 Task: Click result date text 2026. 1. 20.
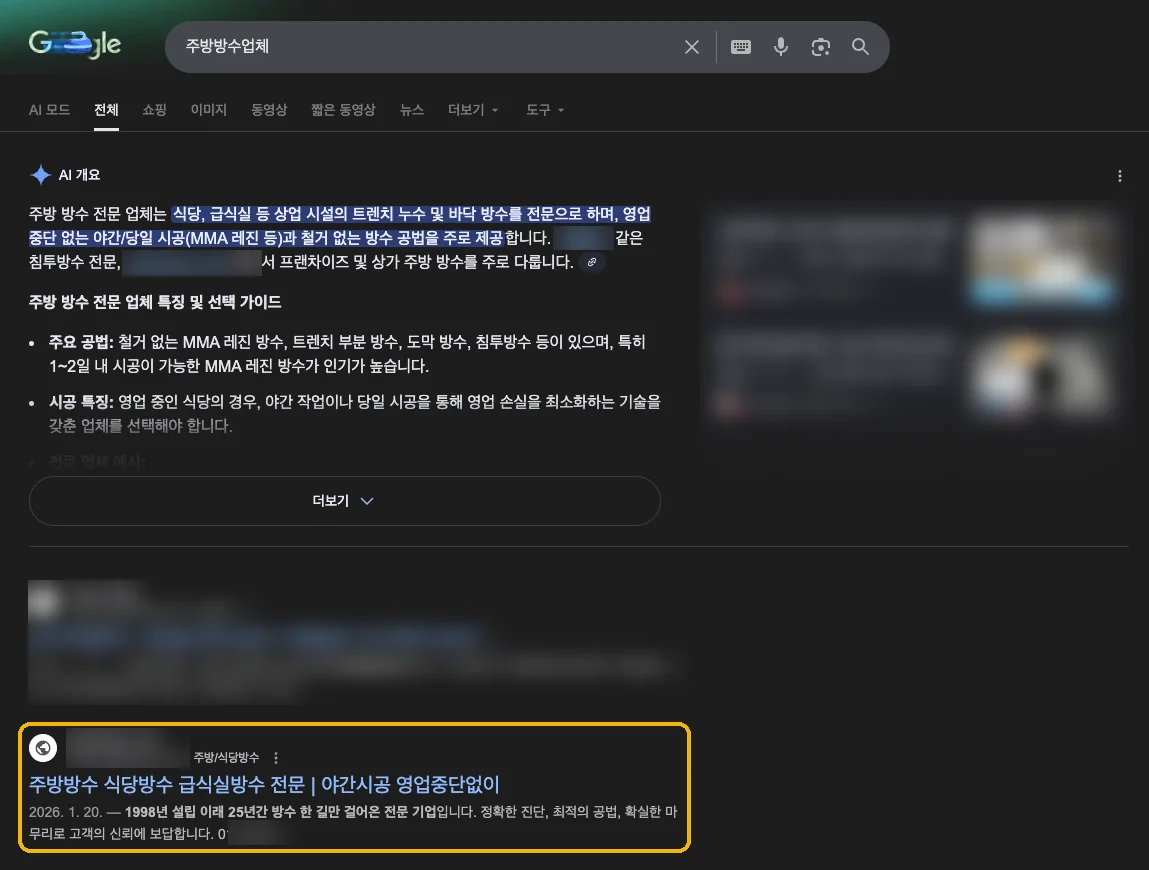65,812
